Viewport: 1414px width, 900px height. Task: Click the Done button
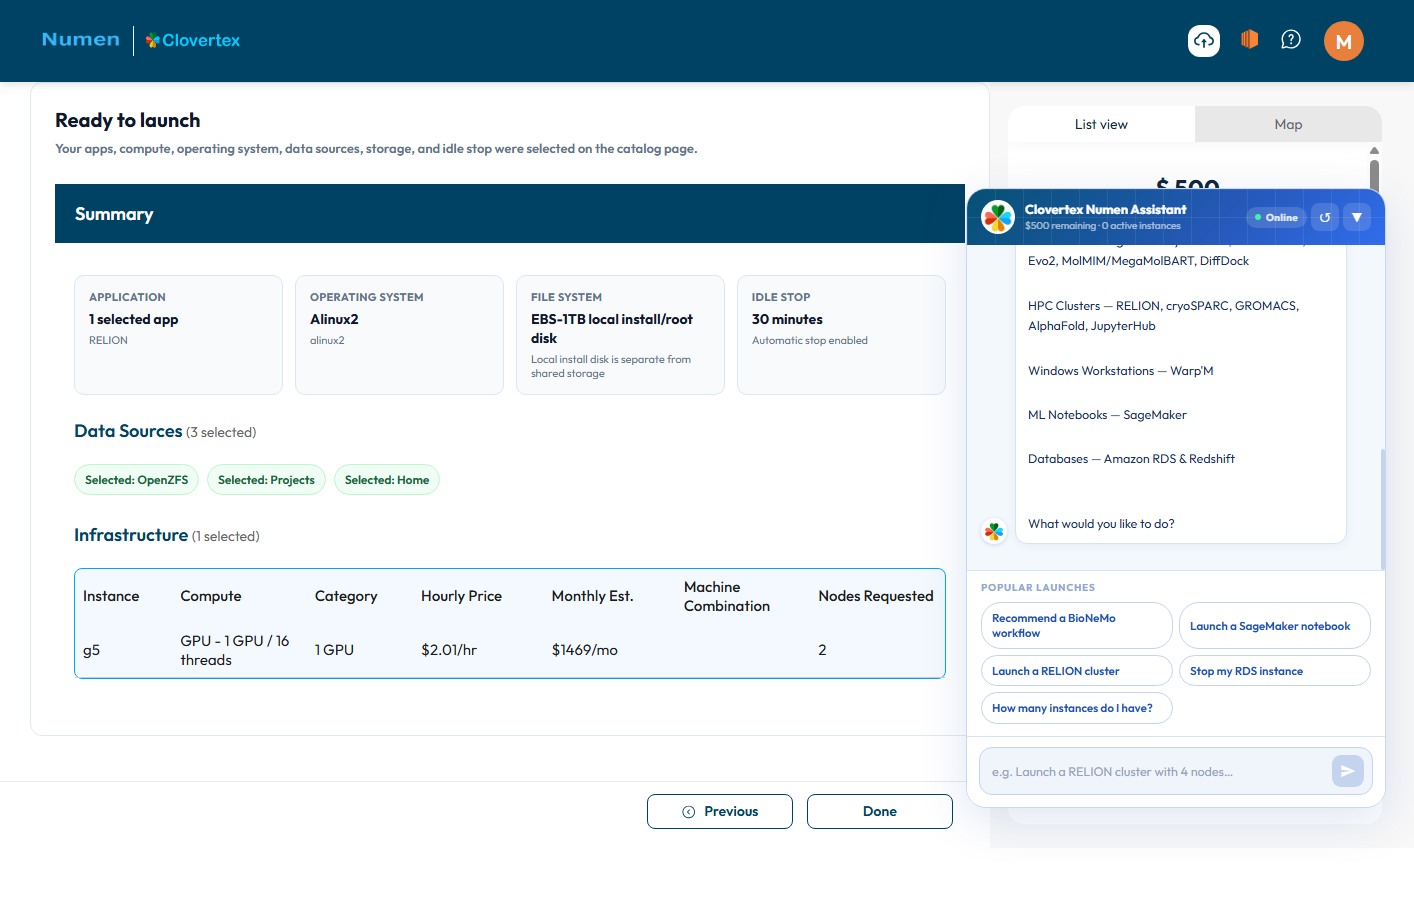[880, 812]
